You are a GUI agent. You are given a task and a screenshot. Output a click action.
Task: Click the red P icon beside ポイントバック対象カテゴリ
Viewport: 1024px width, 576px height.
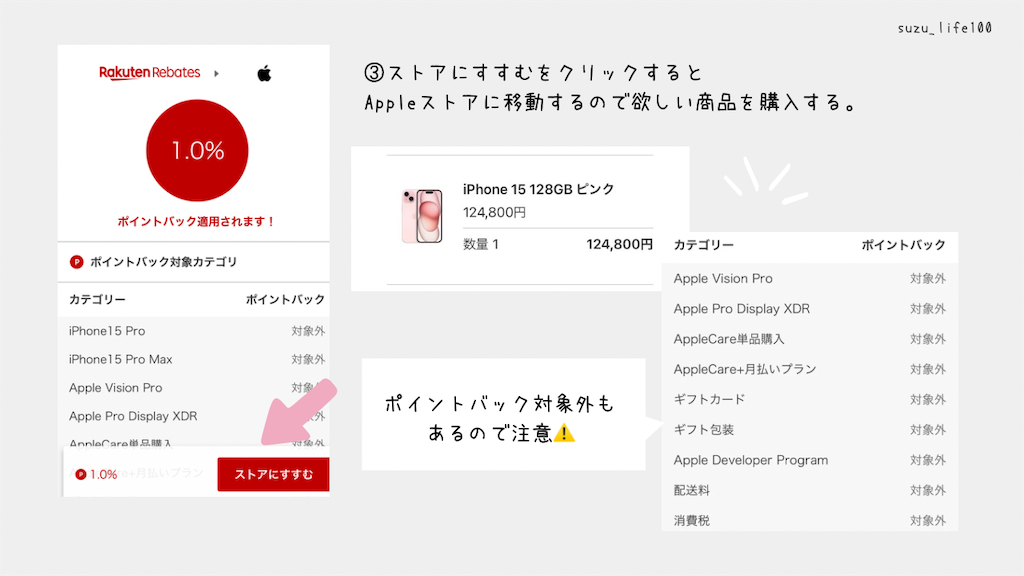click(x=76, y=262)
